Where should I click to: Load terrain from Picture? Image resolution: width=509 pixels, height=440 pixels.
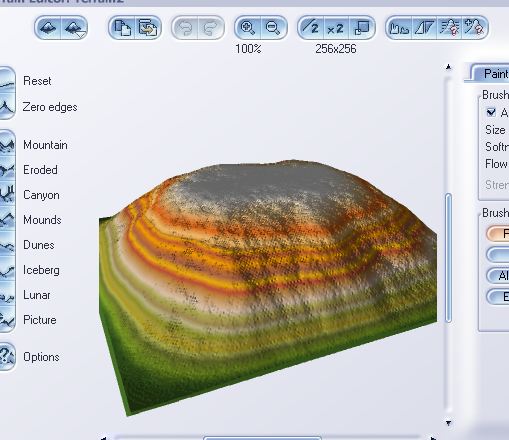tap(7, 320)
